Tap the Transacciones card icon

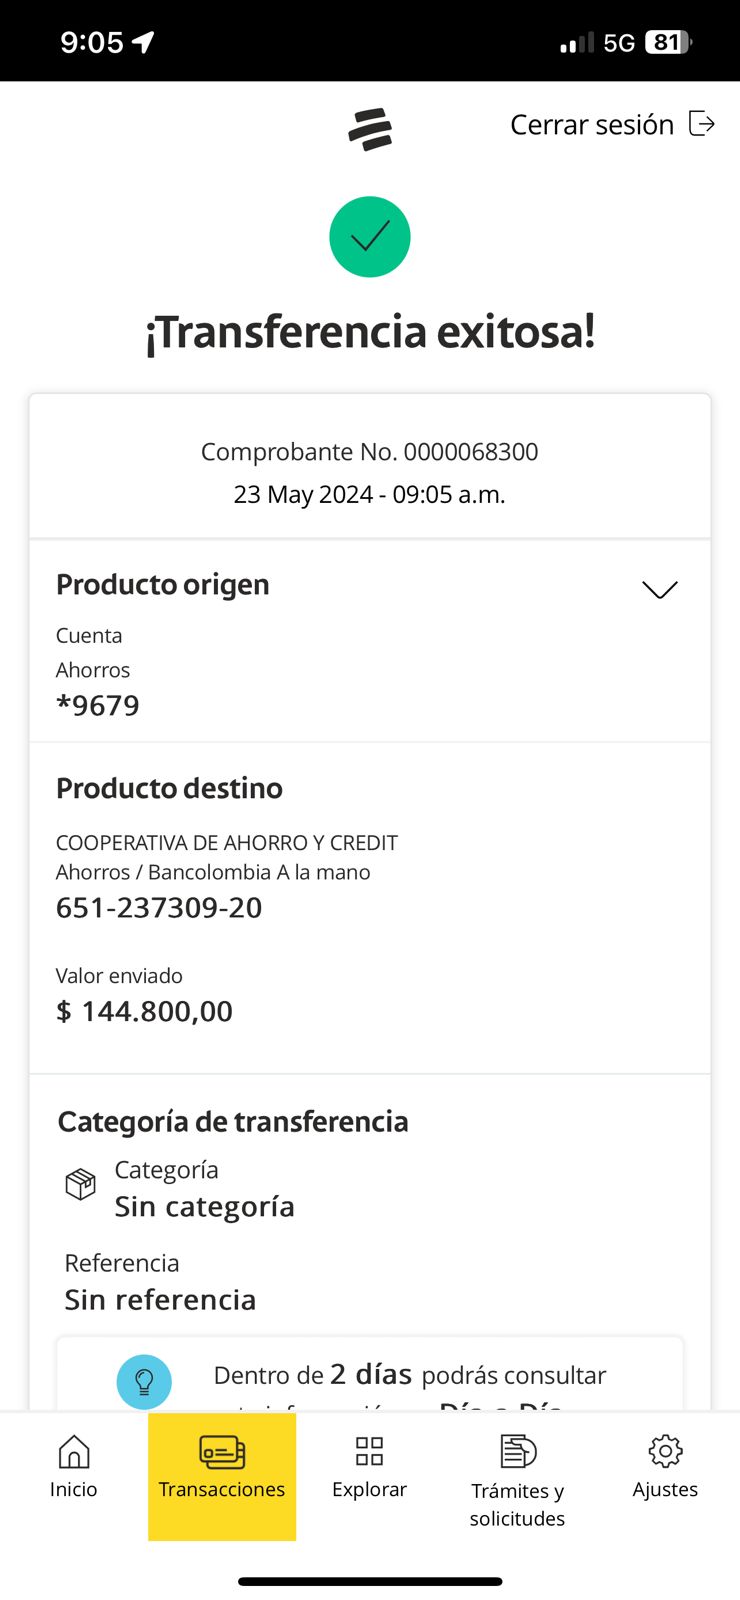(222, 1451)
